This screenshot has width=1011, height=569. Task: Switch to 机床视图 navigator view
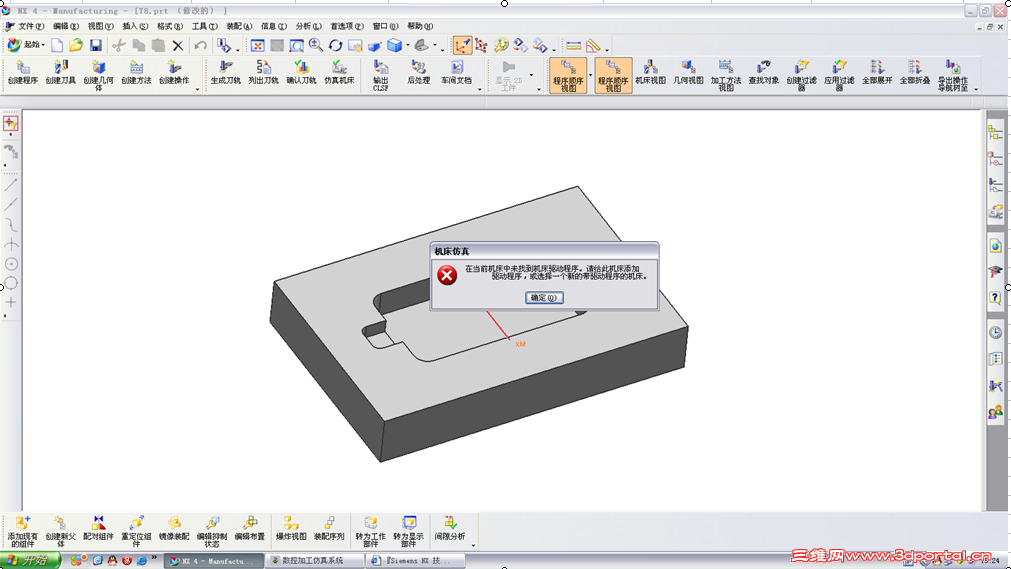point(650,72)
